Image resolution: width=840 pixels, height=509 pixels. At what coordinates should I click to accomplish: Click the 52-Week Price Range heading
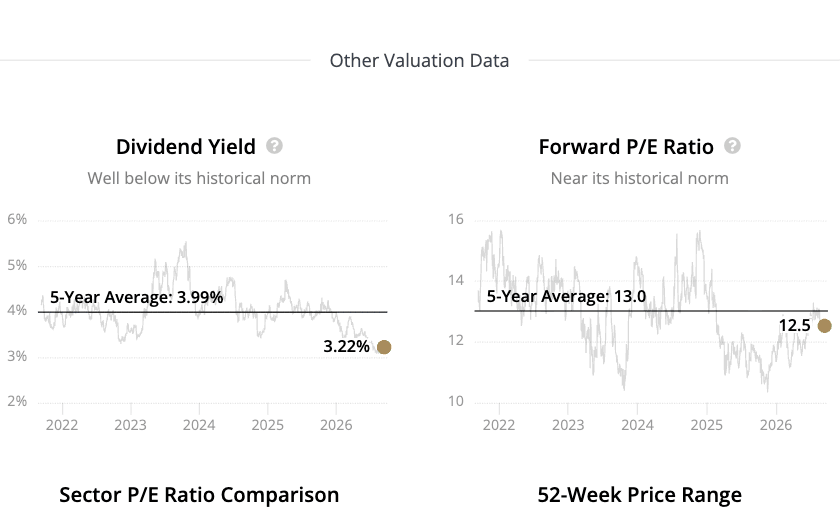[x=640, y=495]
